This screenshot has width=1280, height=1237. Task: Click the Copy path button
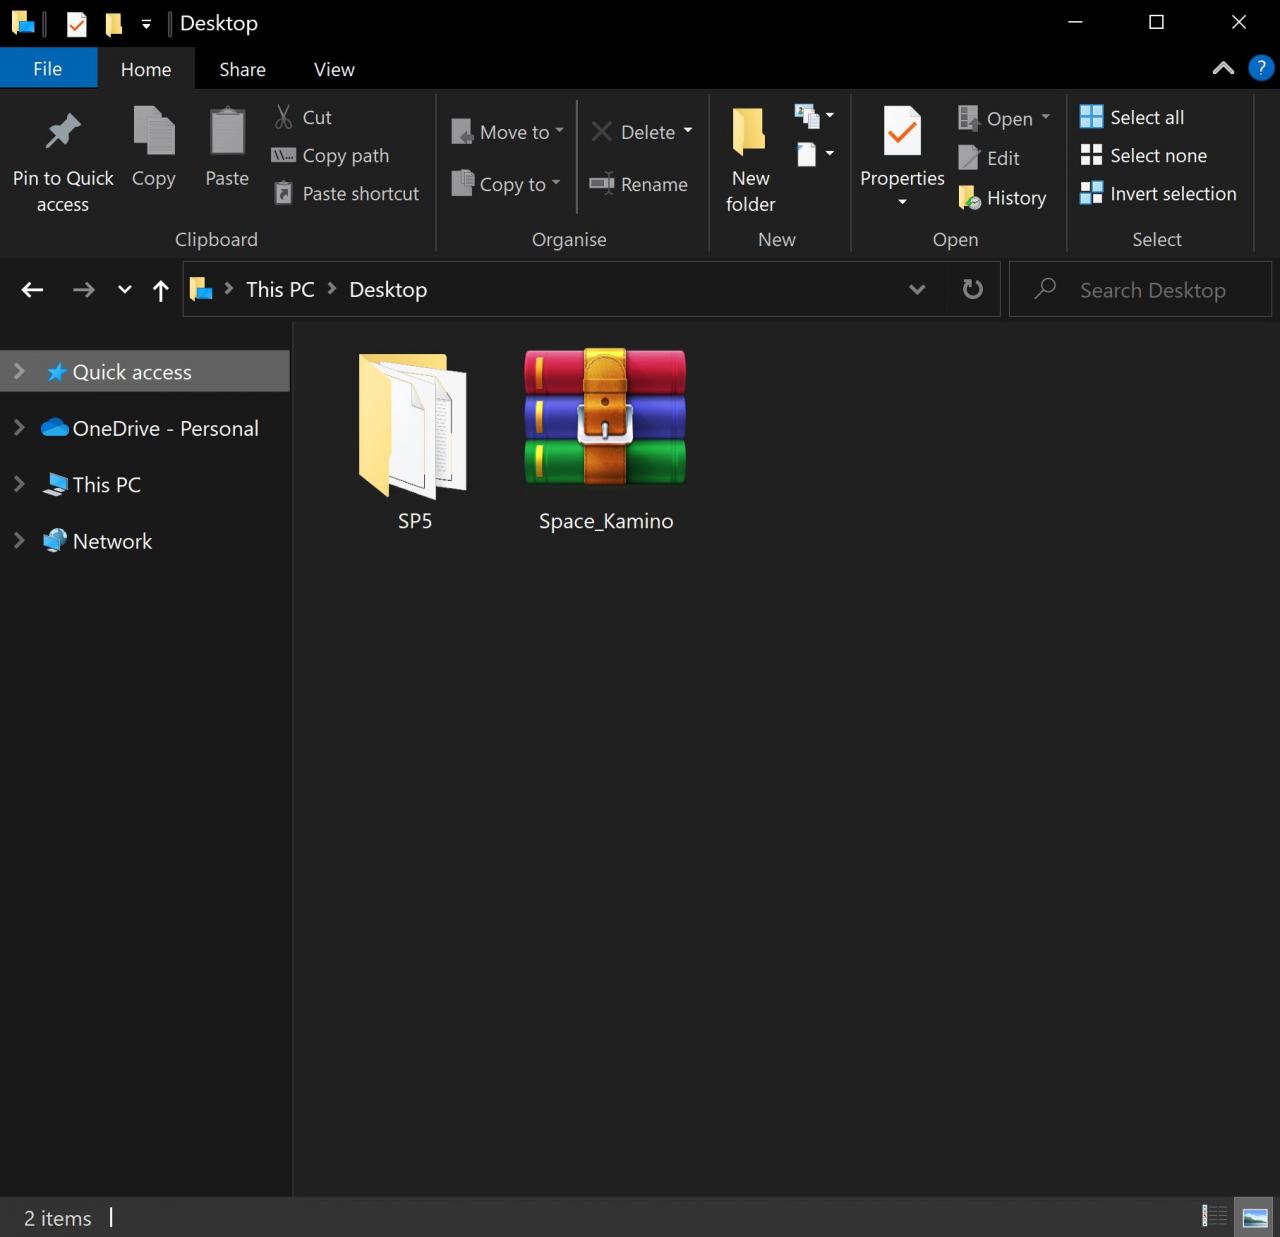[331, 156]
